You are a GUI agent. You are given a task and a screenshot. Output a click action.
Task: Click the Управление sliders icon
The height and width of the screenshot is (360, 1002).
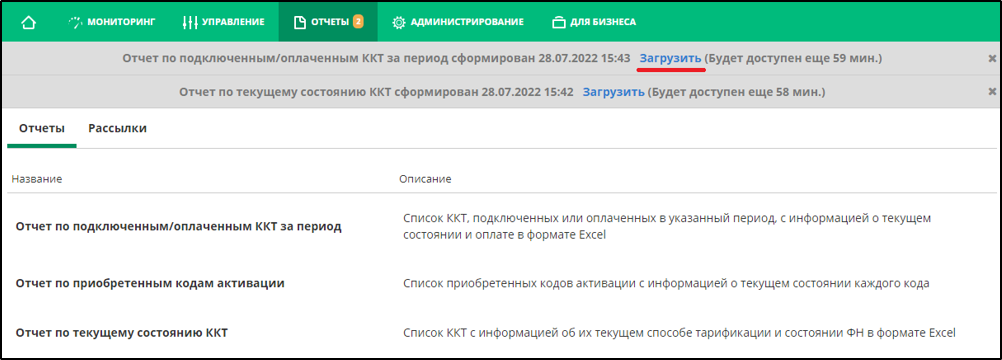(190, 22)
